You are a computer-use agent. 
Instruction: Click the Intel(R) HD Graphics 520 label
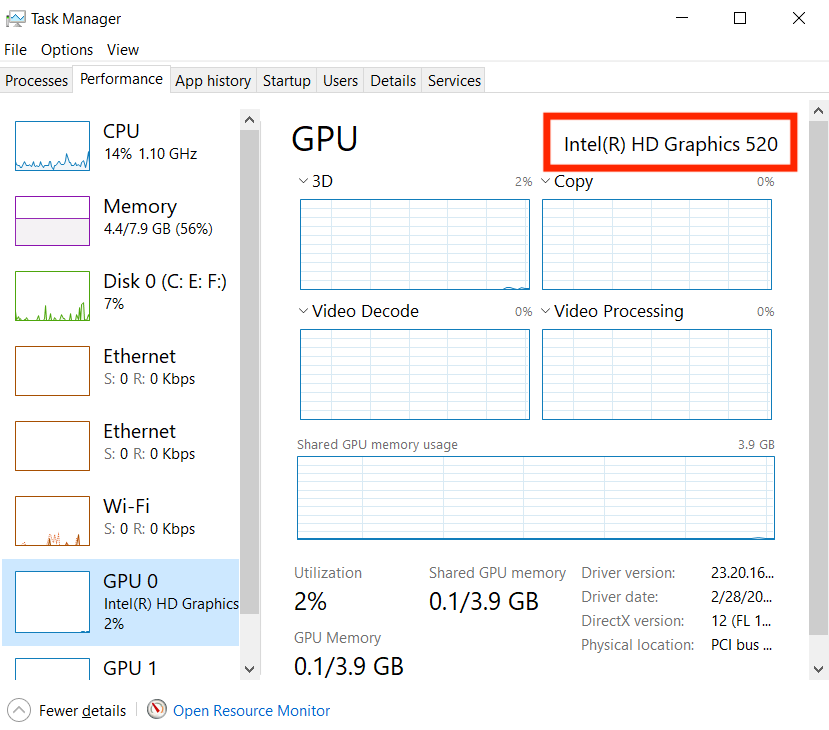tap(670, 144)
